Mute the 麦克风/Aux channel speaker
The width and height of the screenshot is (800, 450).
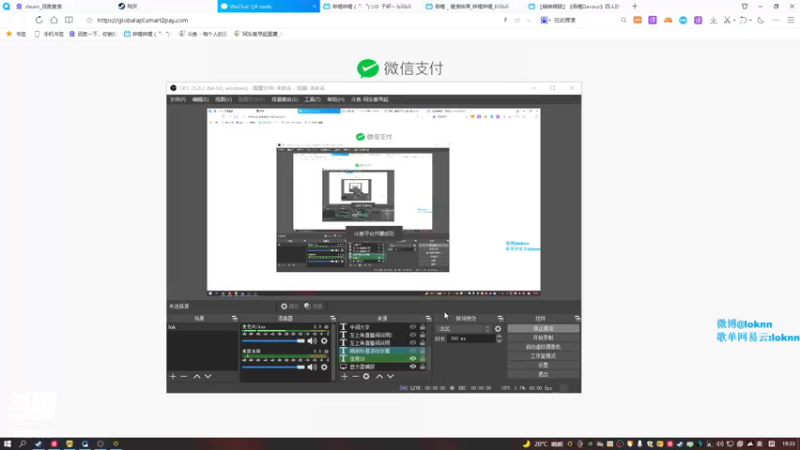click(312, 341)
